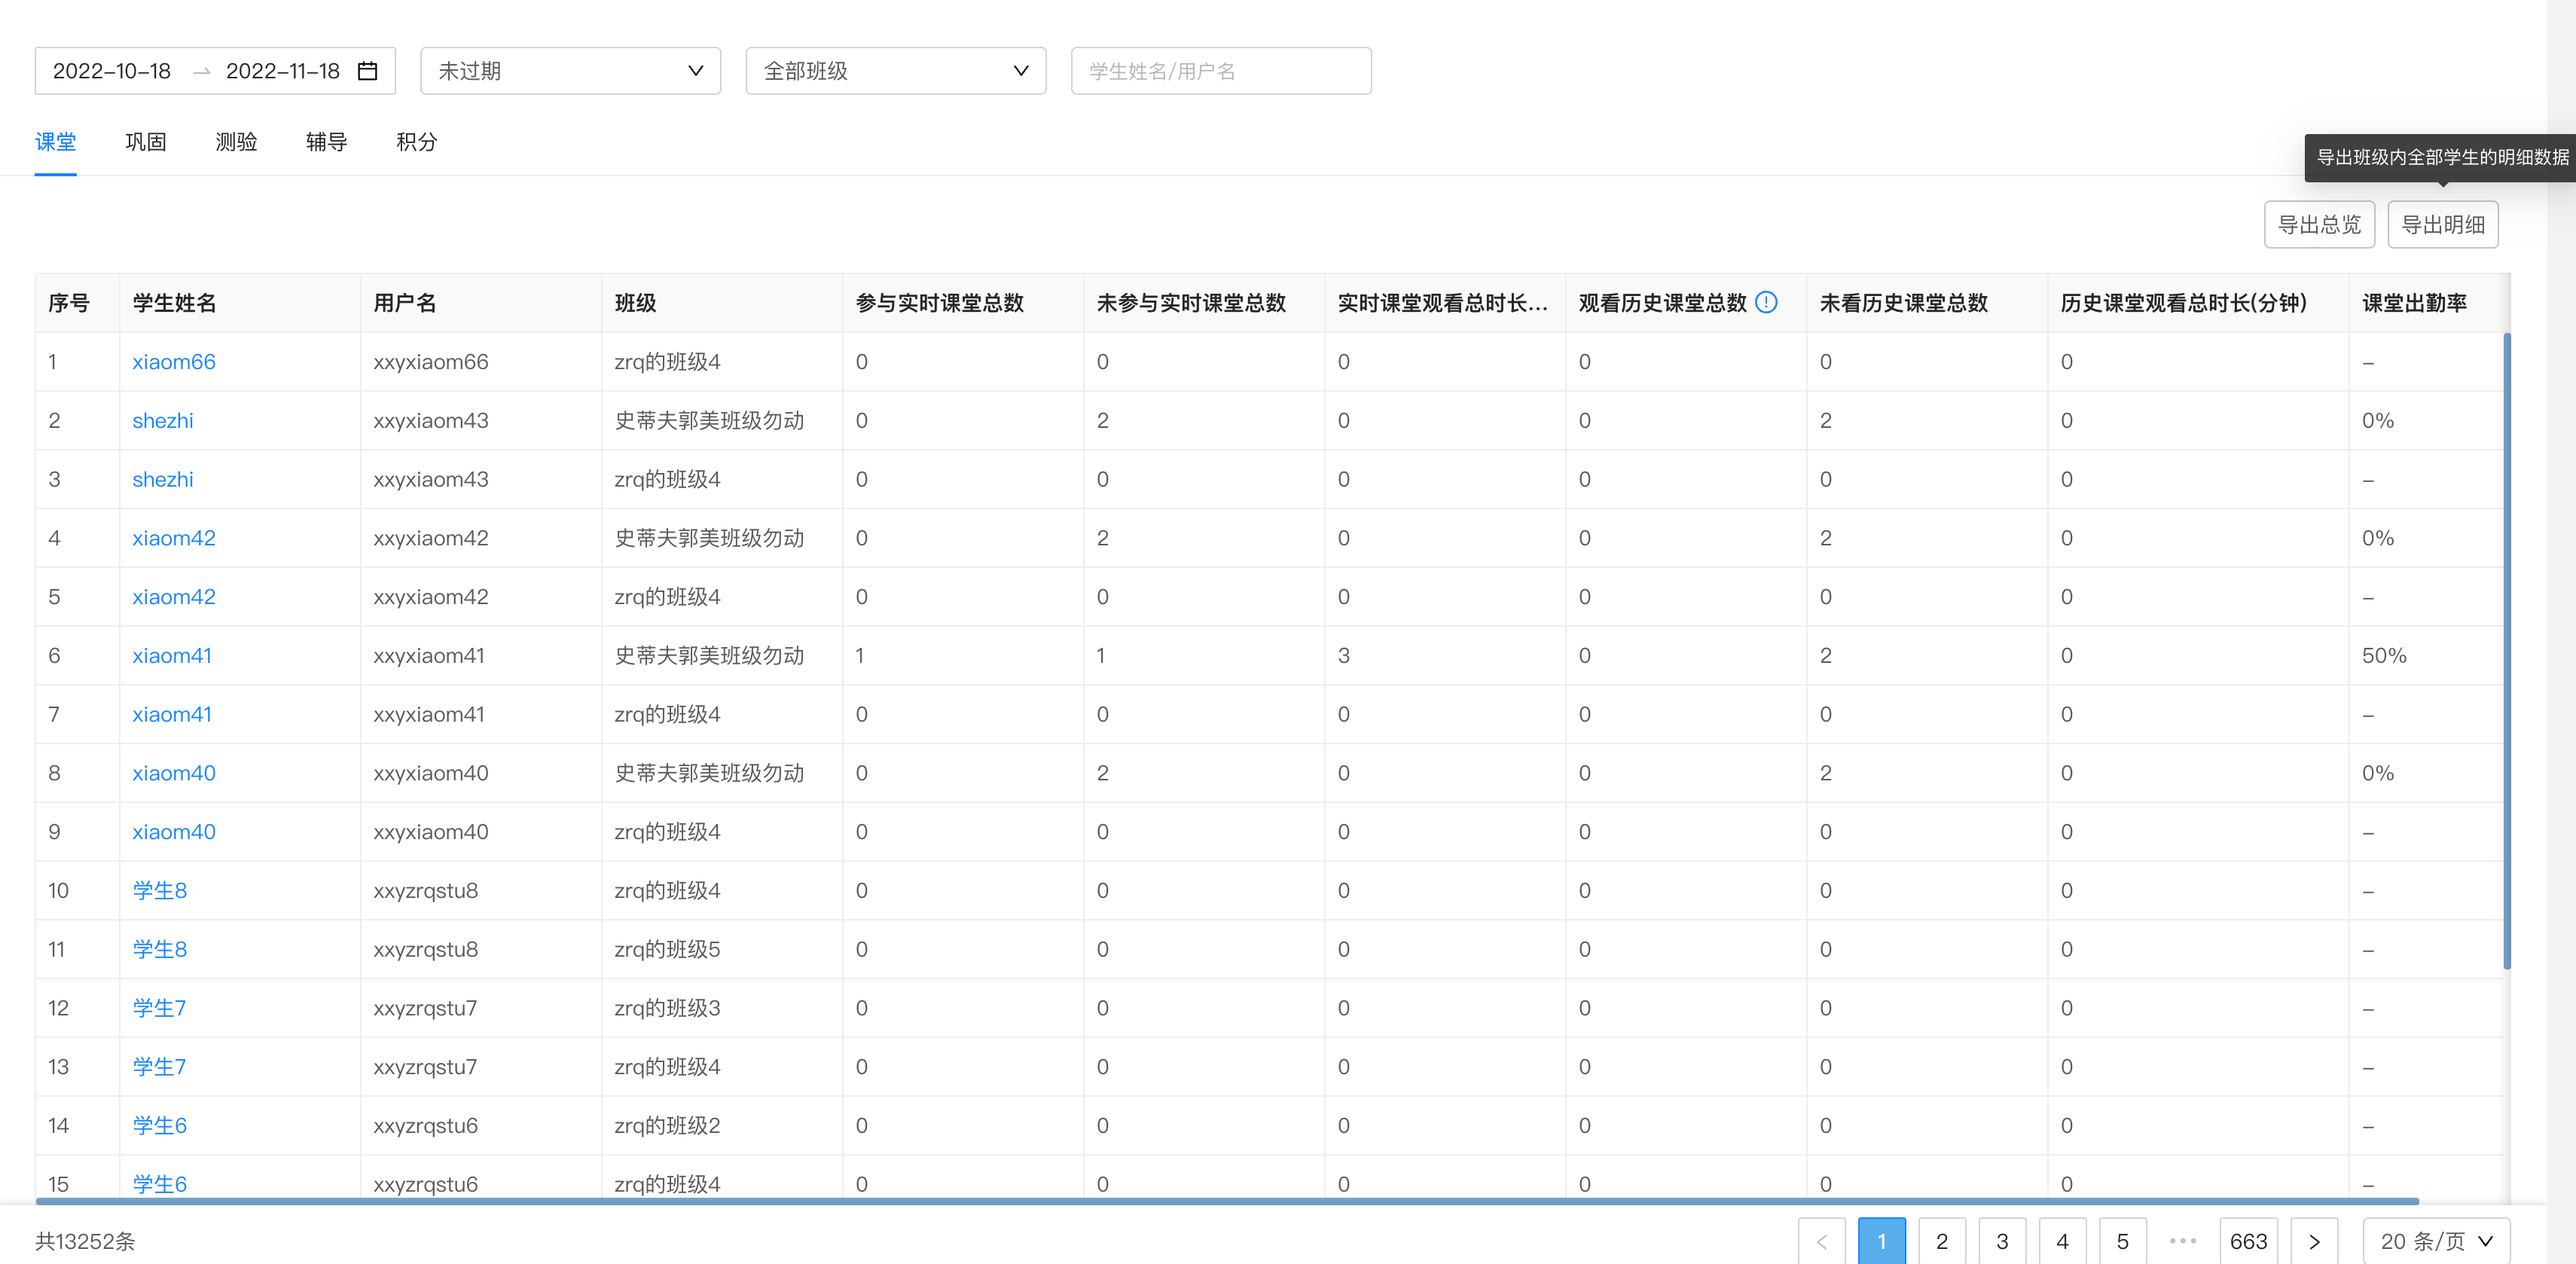Open 学生6 link in row 14
Screen dimensions: 2576x1264
pyautogui.click(x=160, y=1126)
